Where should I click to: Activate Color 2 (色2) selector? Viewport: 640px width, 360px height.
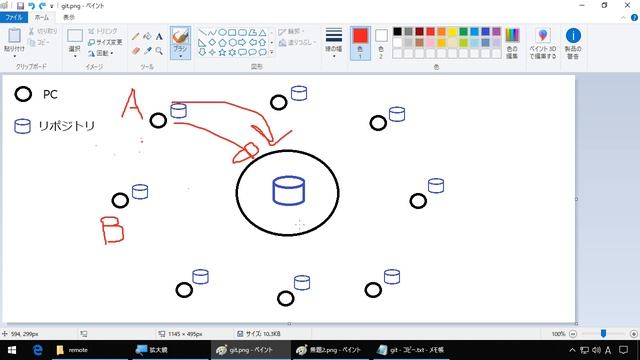coord(381,44)
